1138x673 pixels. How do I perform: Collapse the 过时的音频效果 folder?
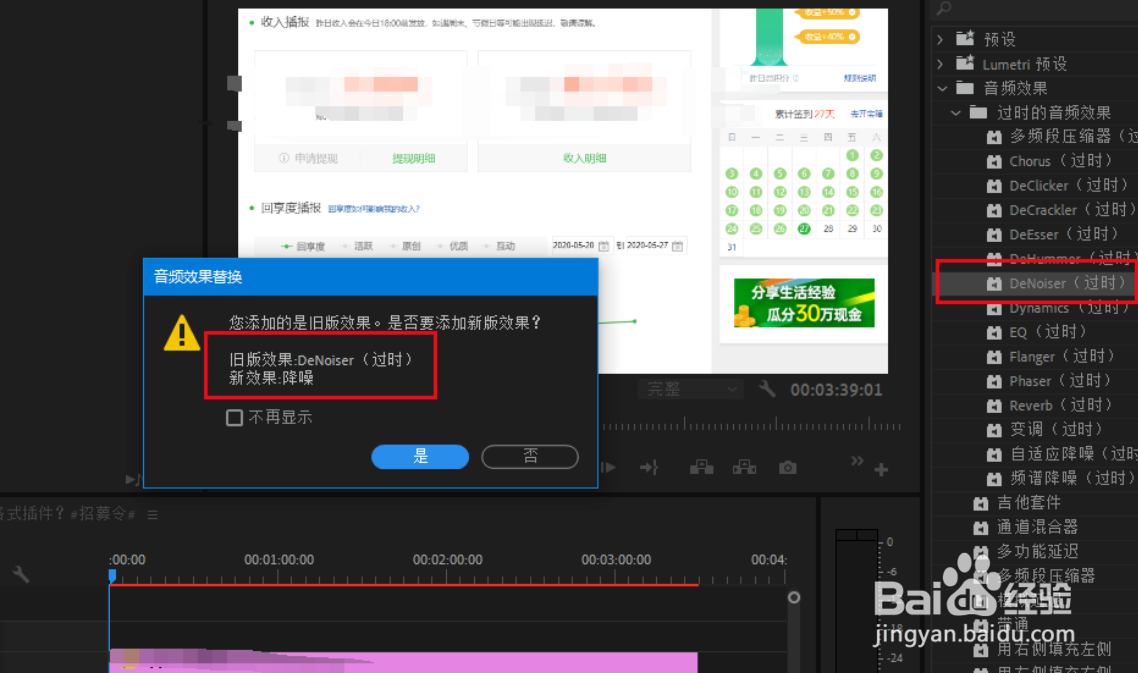956,112
